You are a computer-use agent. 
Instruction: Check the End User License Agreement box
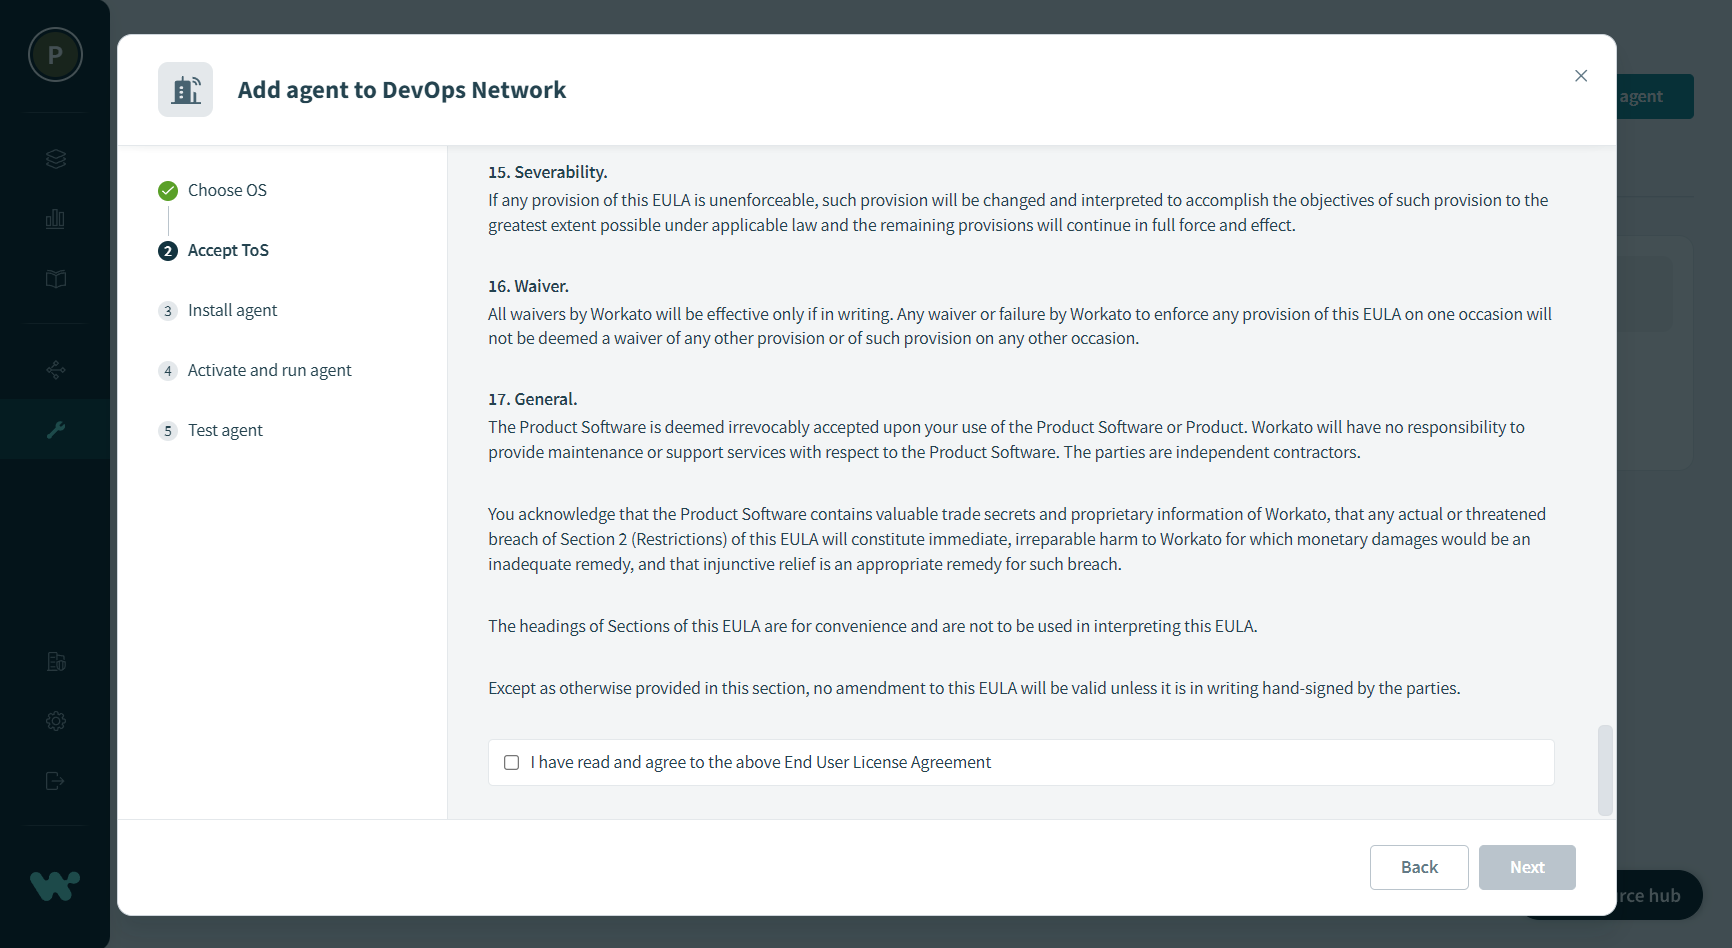(x=512, y=763)
